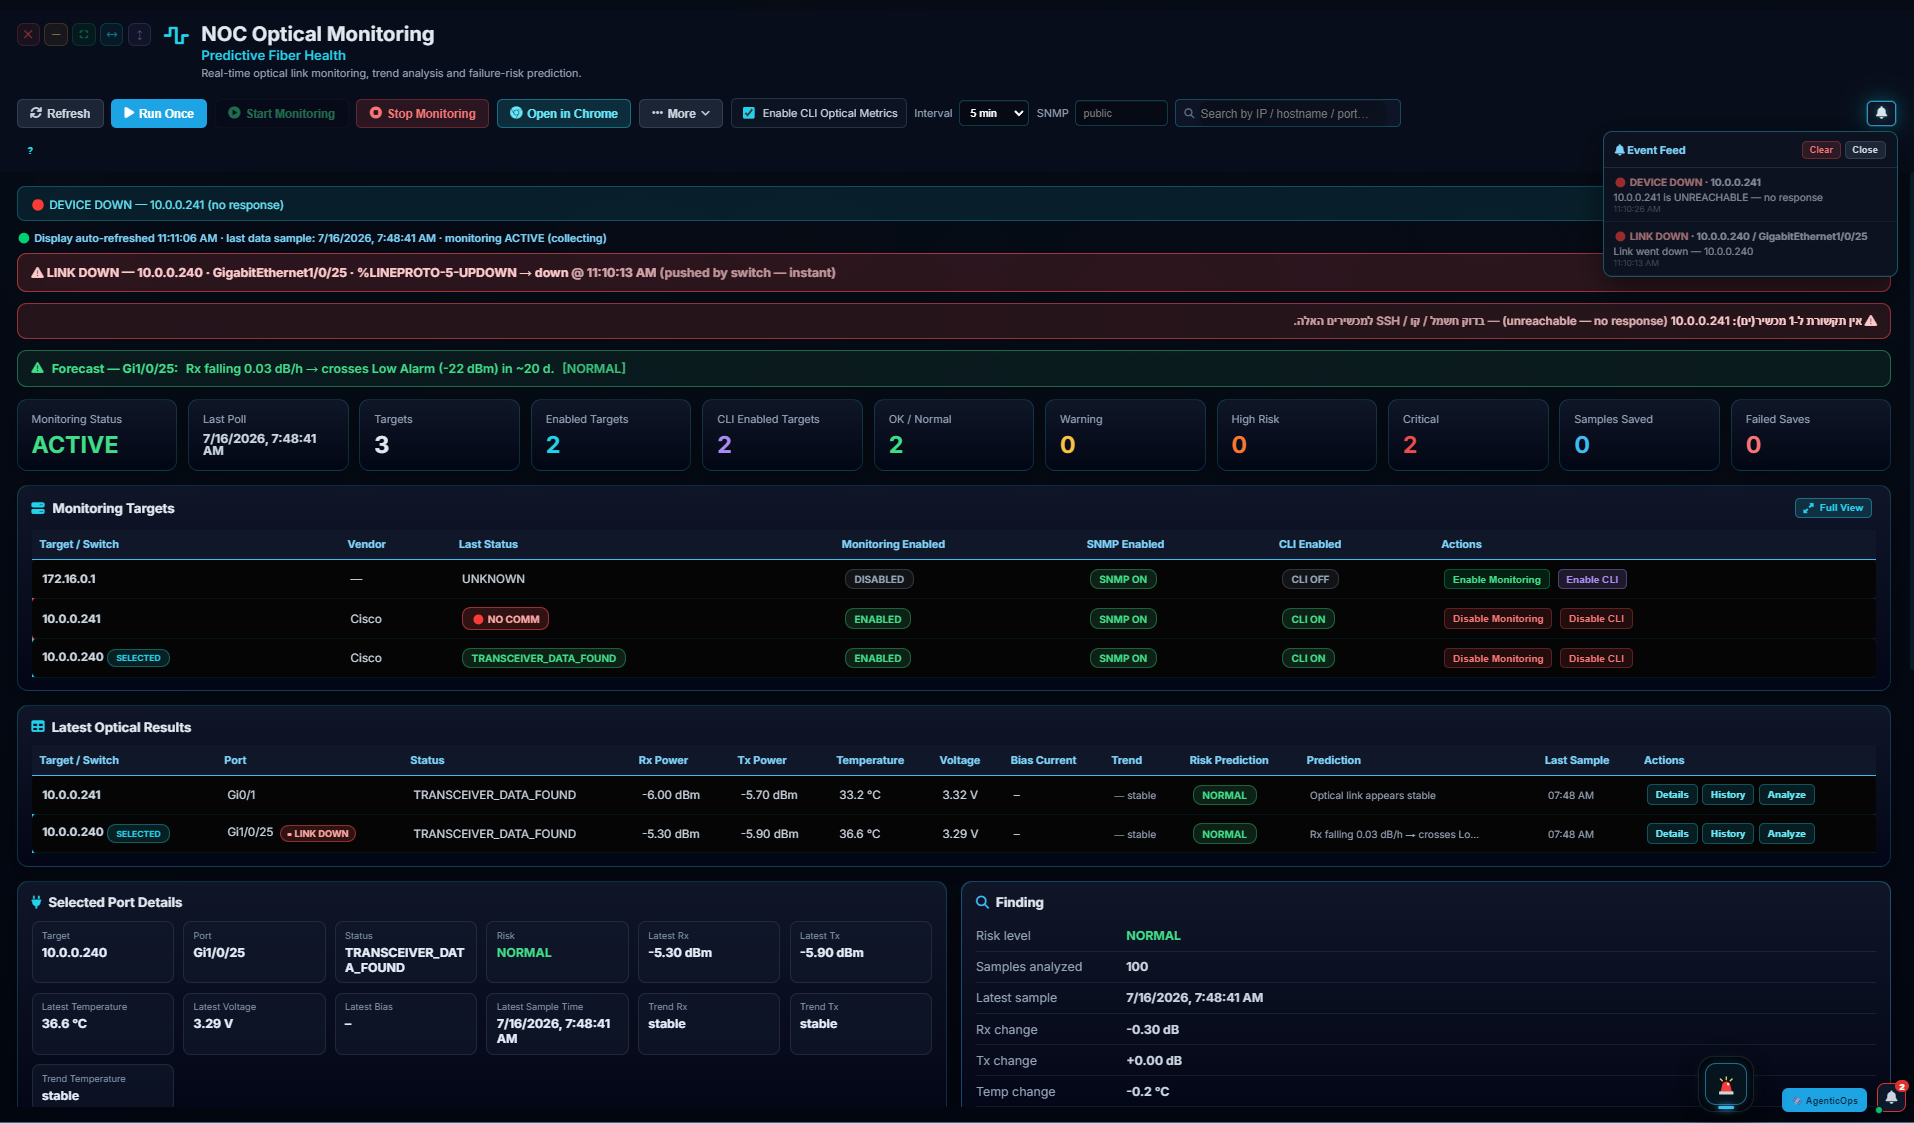Click SNMP ON badge for 172.16.0.1
Image resolution: width=1914 pixels, height=1123 pixels.
[x=1123, y=579]
